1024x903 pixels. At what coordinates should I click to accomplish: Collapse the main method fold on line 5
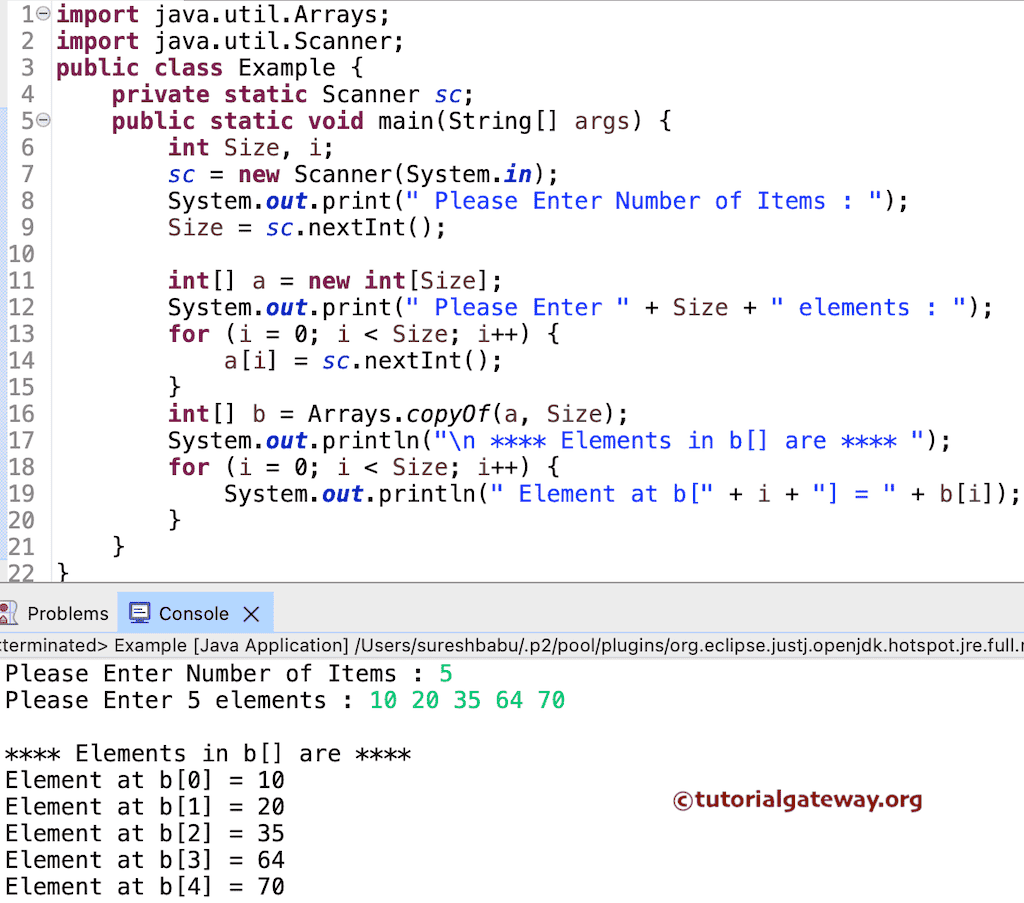(x=42, y=120)
